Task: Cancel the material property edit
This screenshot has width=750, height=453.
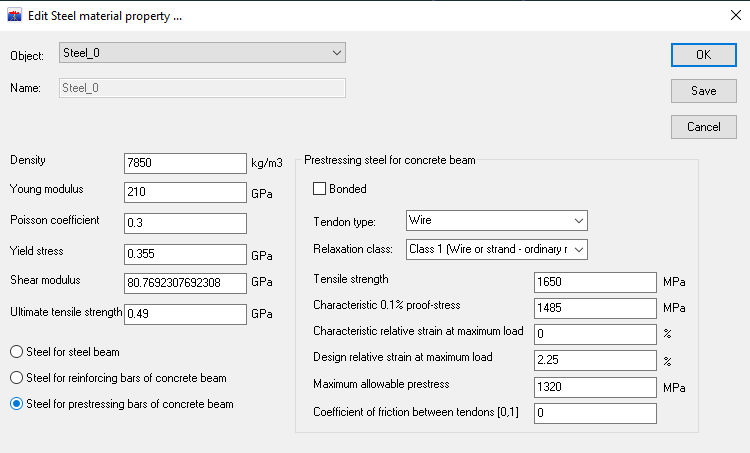Action: [703, 127]
